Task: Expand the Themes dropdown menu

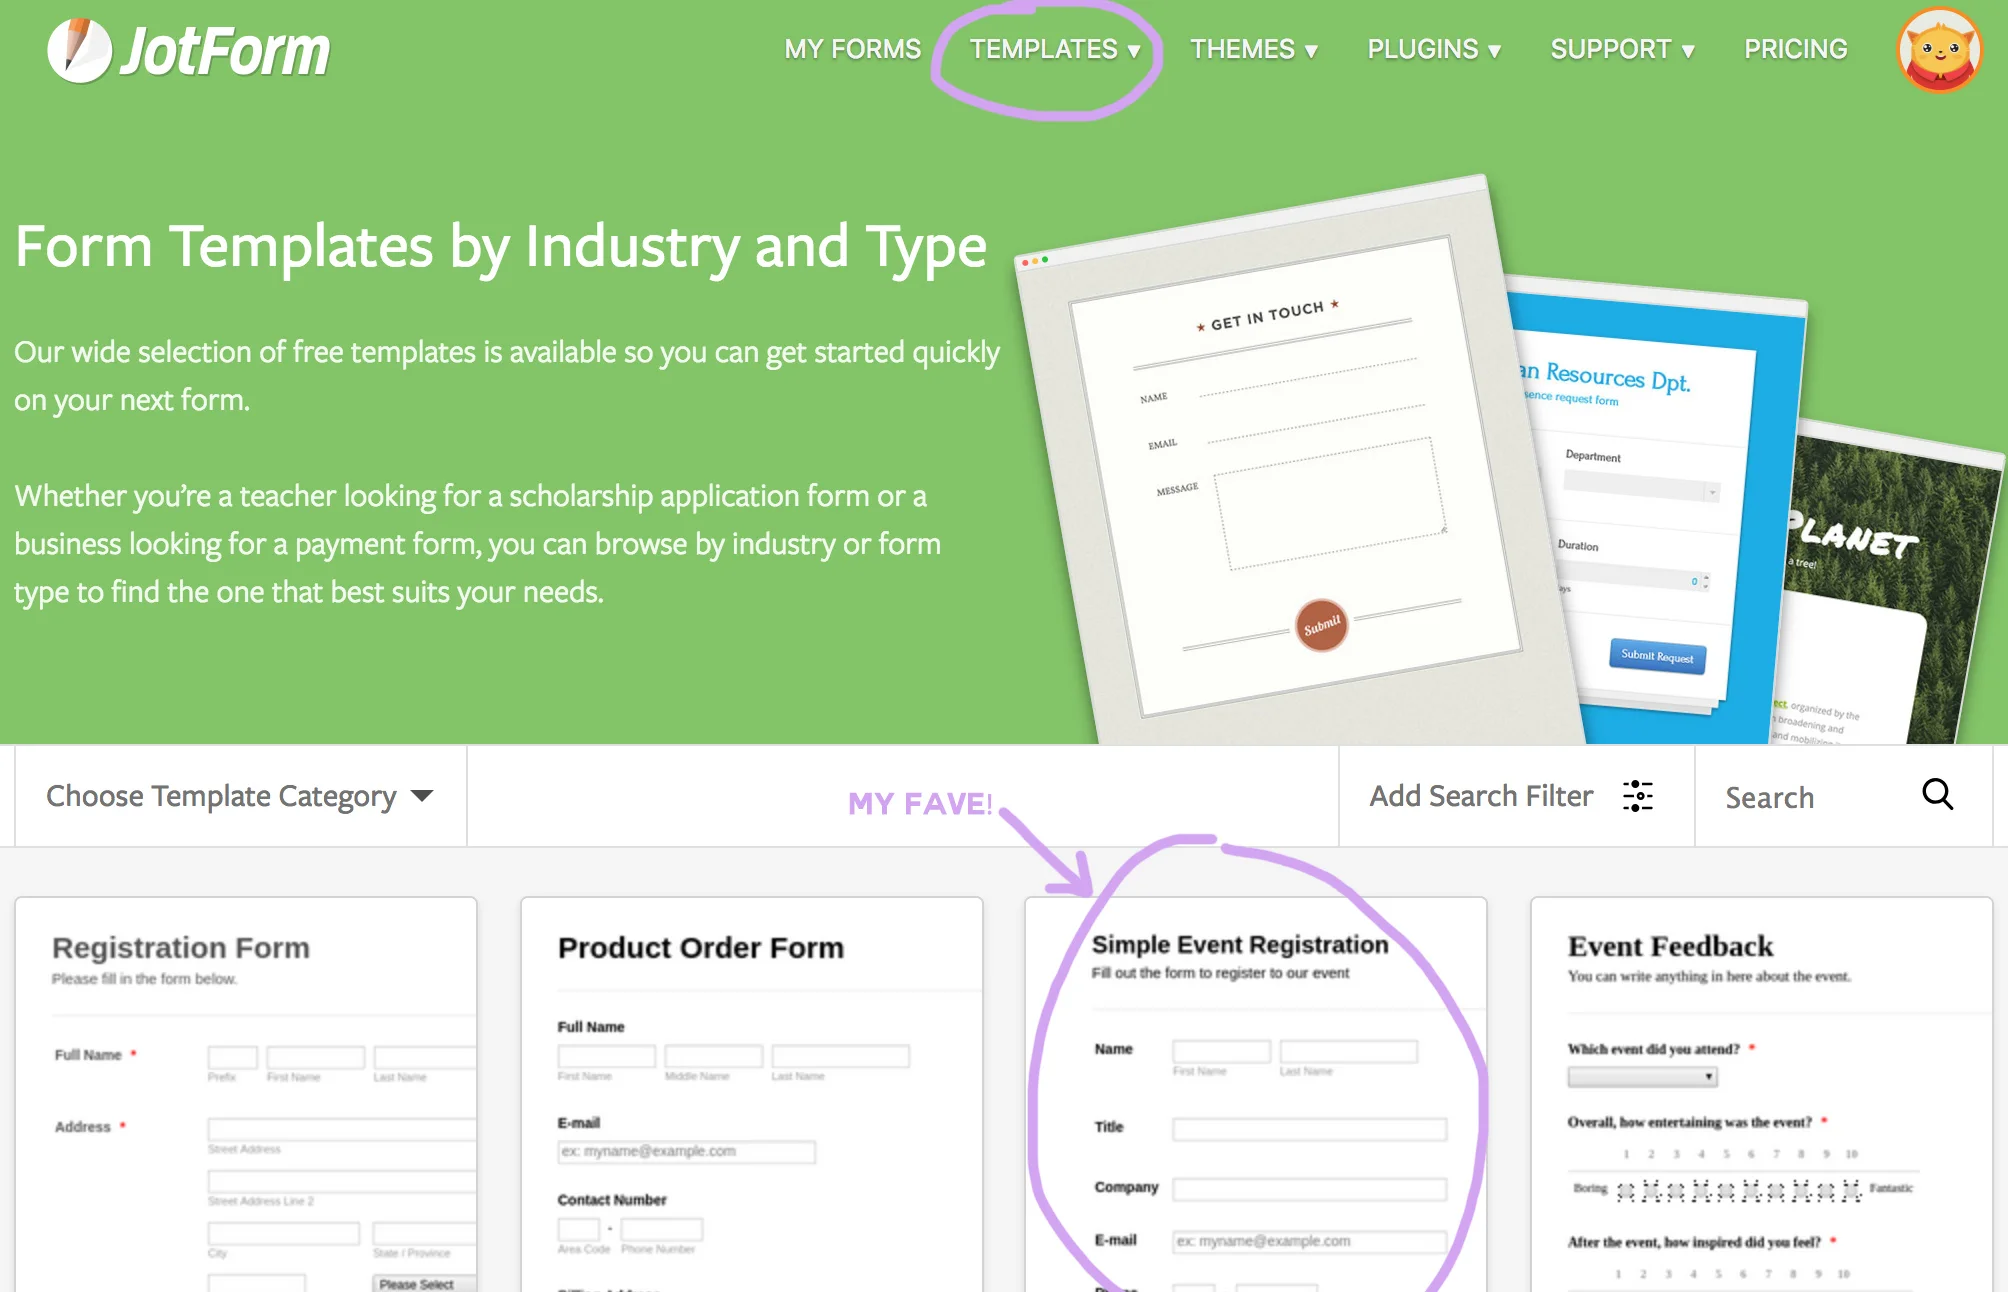Action: (1254, 49)
